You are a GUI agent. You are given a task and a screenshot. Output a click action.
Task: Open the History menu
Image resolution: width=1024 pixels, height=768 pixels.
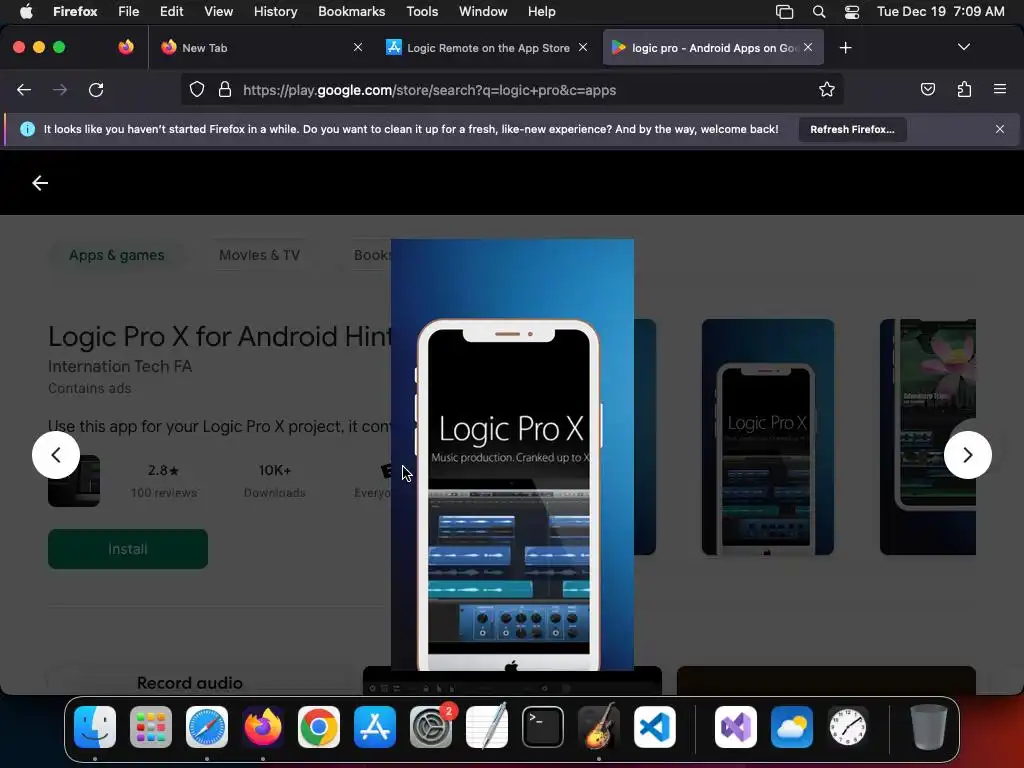tap(275, 12)
